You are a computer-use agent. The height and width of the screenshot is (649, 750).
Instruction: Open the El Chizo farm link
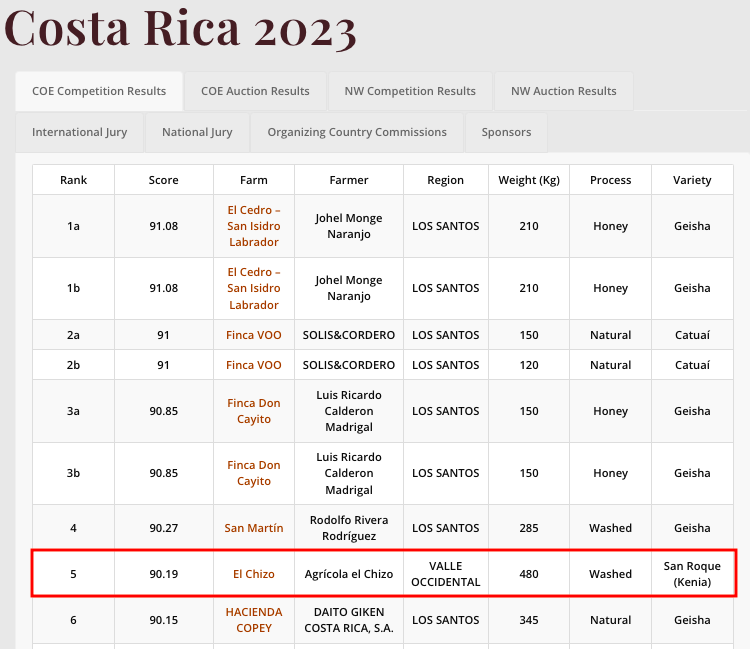point(254,574)
